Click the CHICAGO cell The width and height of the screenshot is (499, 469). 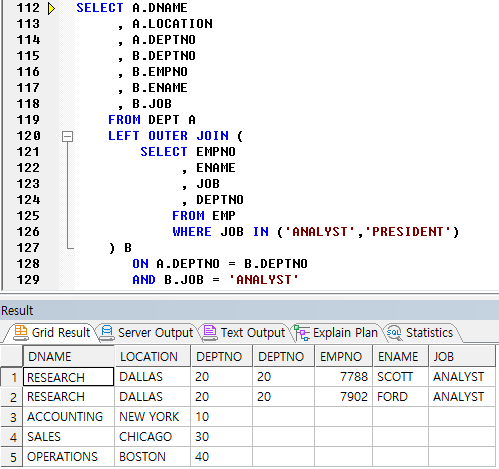pos(153,437)
